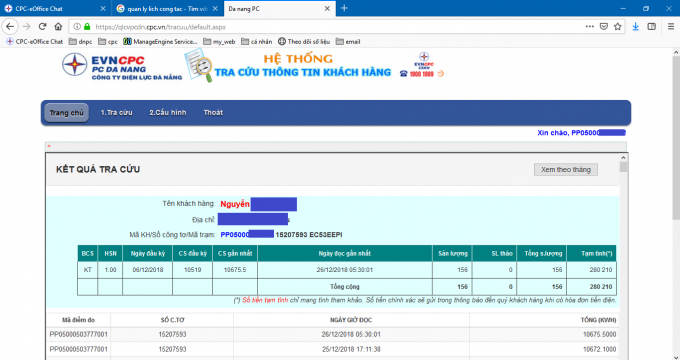Click the blue PP0500 customer code link
This screenshot has height=360, width=680.
(x=247, y=235)
